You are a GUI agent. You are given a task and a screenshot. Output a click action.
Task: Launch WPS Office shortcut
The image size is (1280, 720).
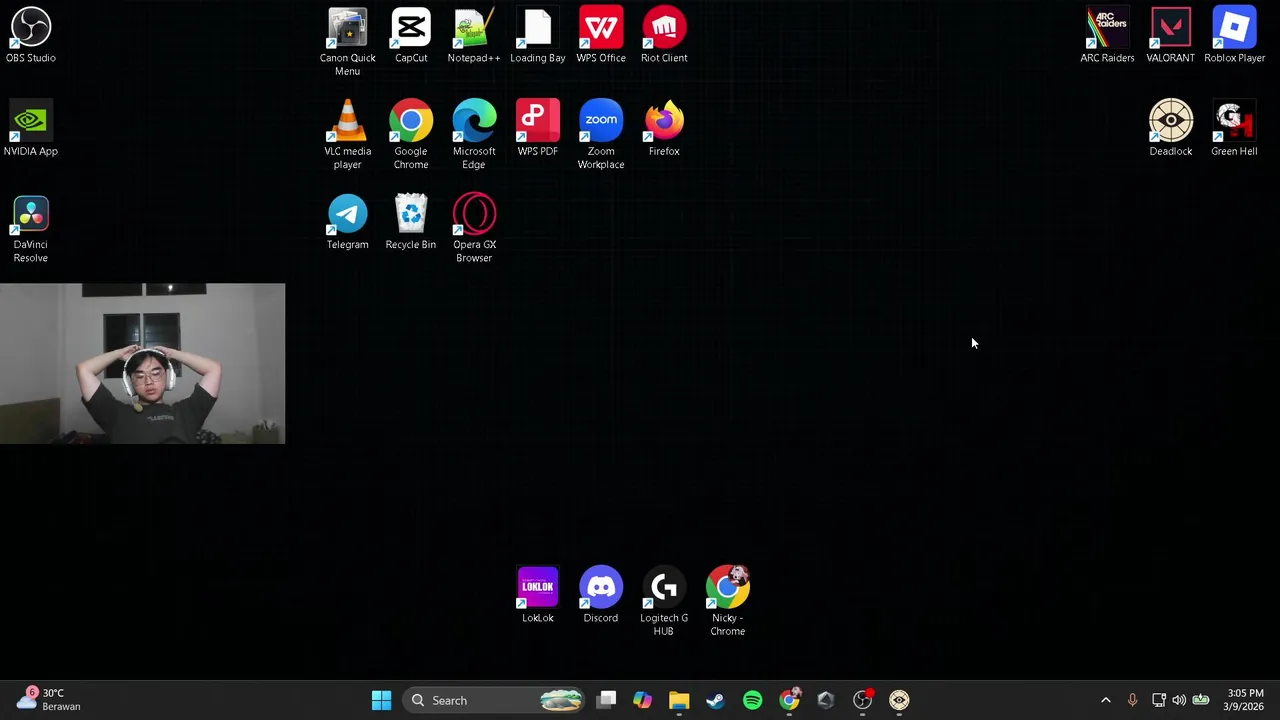[x=601, y=35]
